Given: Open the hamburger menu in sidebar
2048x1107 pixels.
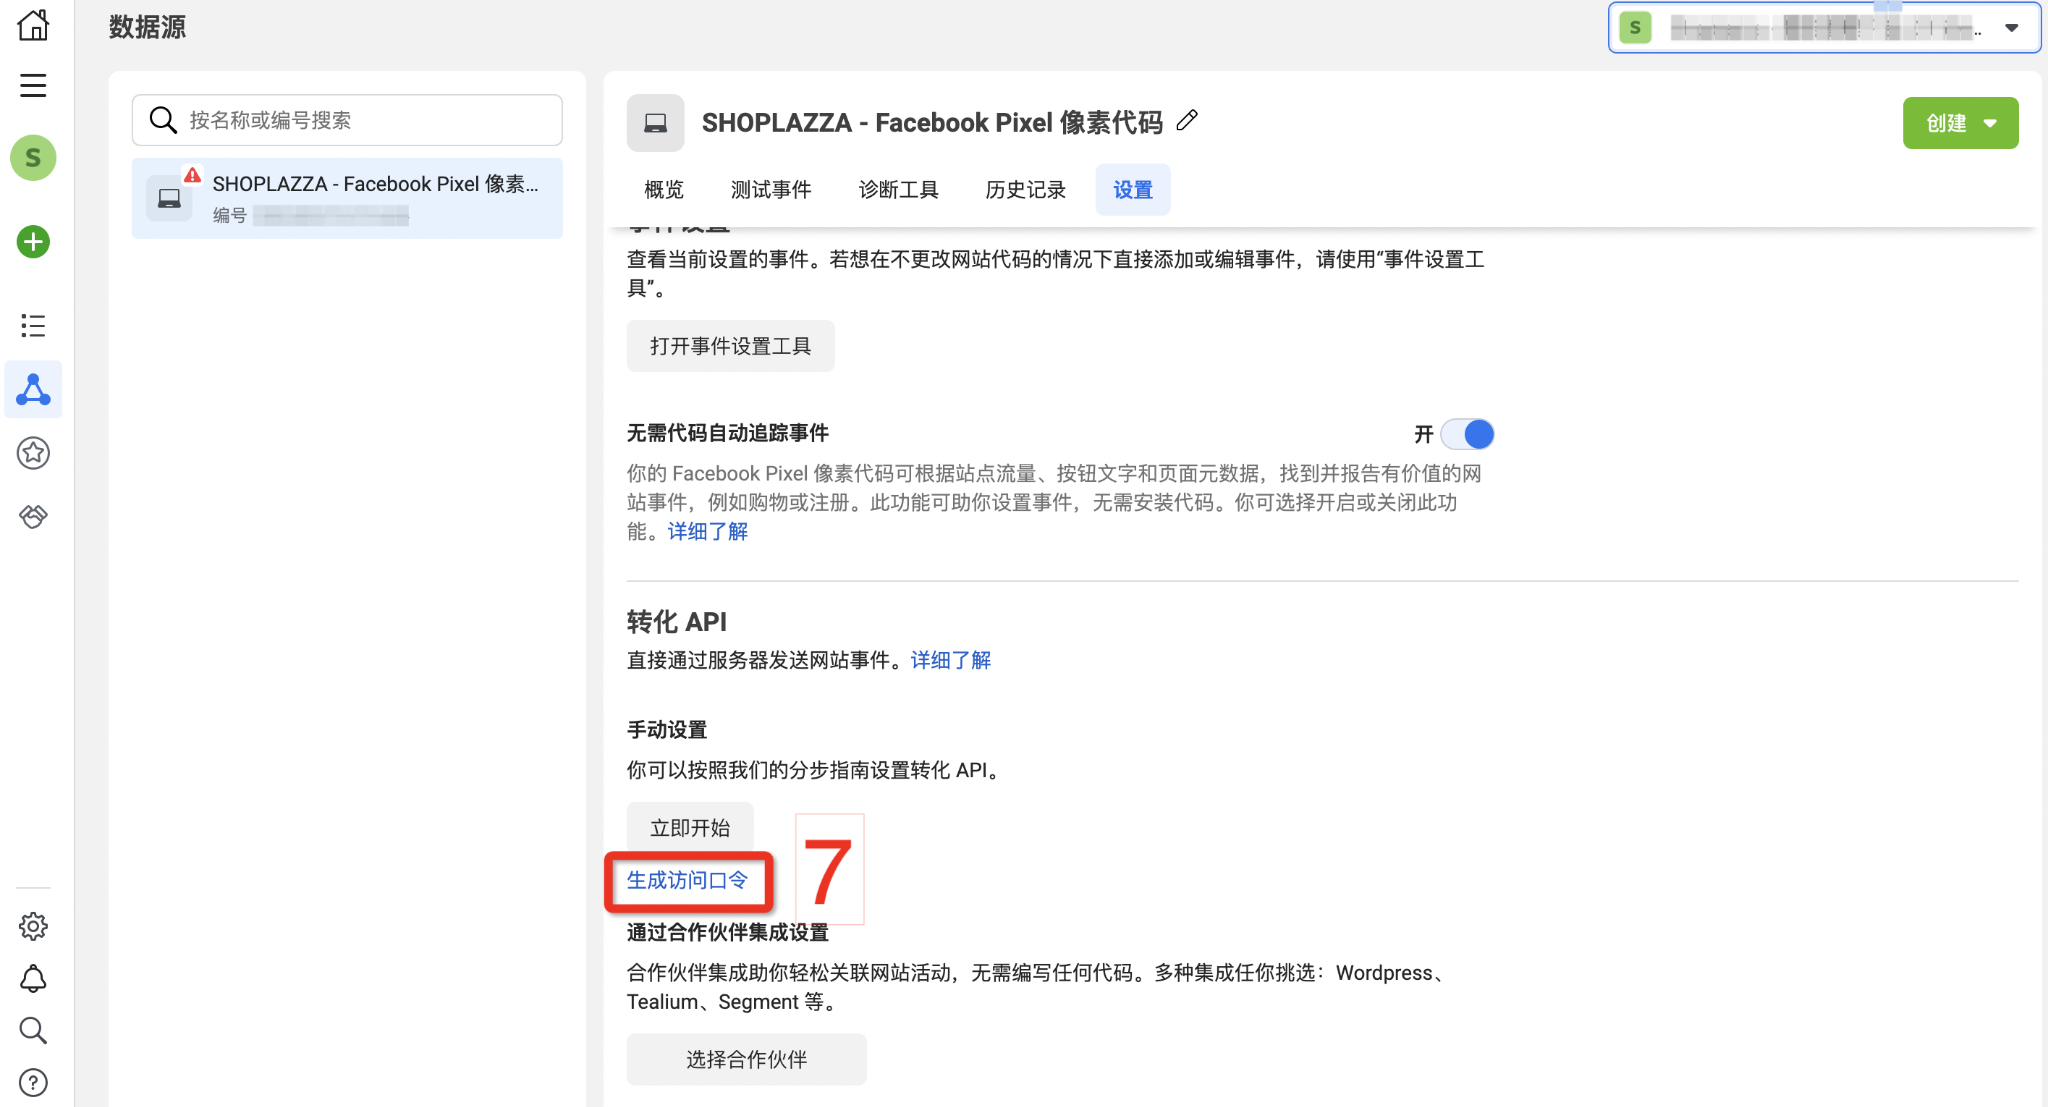Looking at the screenshot, I should tap(33, 85).
